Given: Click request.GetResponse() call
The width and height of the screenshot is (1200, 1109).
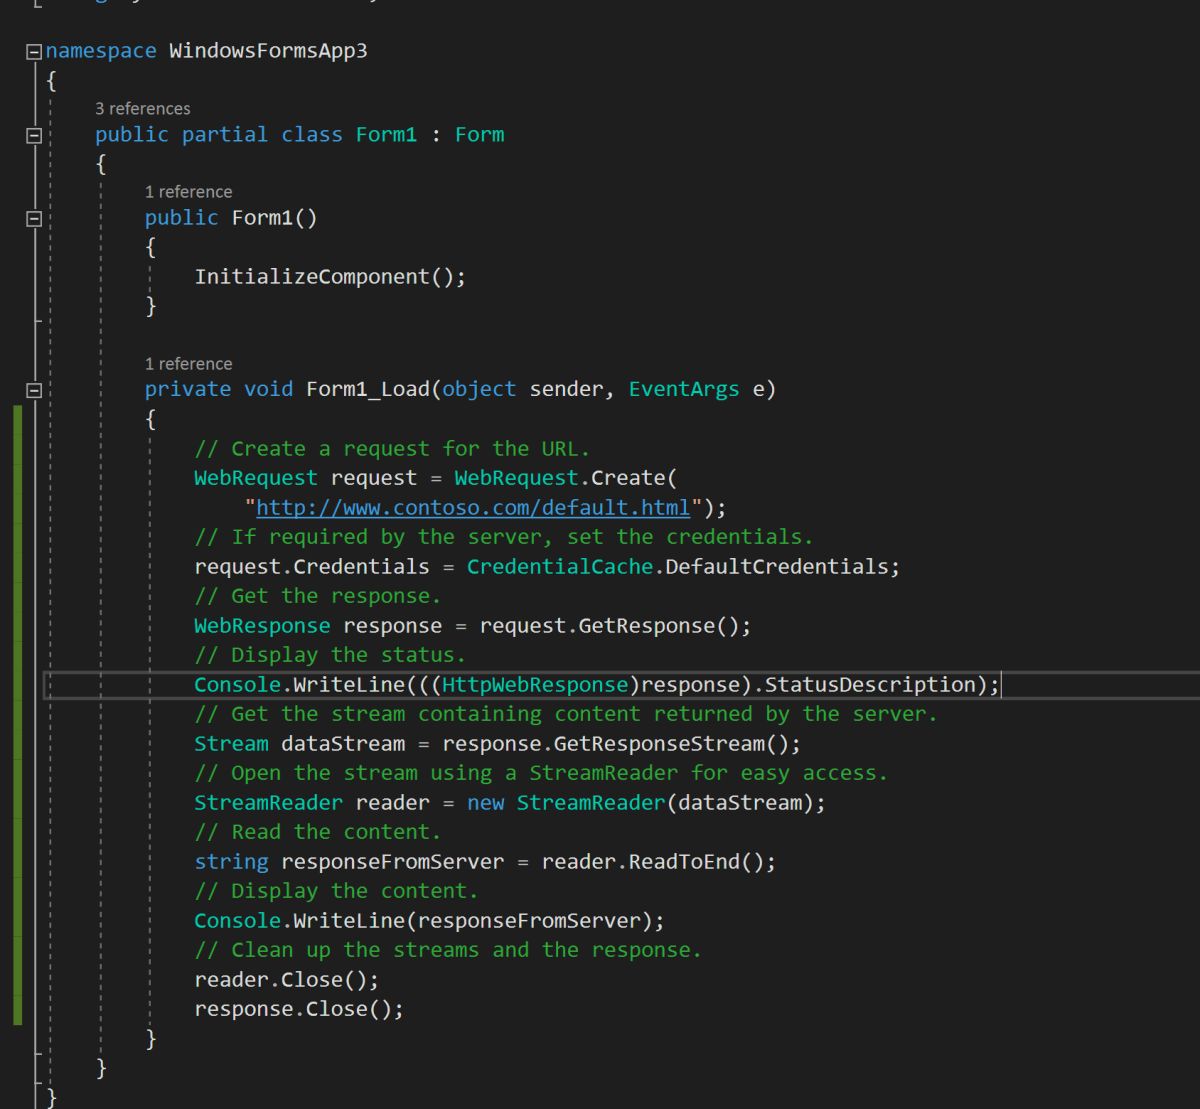Looking at the screenshot, I should click(611, 626).
